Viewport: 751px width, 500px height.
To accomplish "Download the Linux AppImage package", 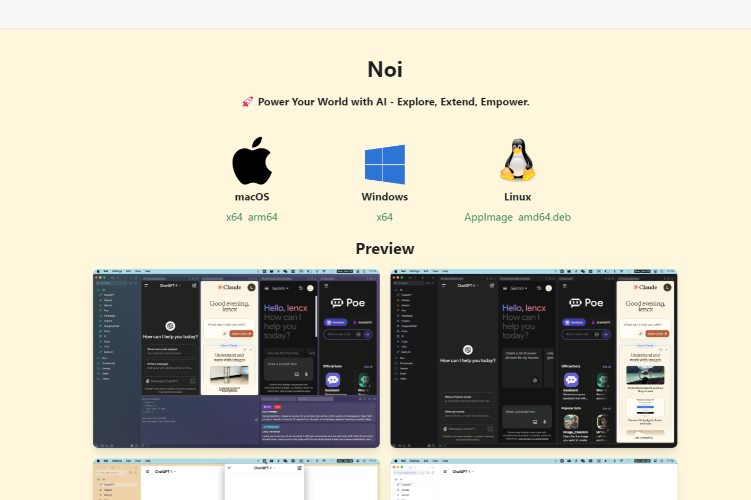I will coord(488,217).
